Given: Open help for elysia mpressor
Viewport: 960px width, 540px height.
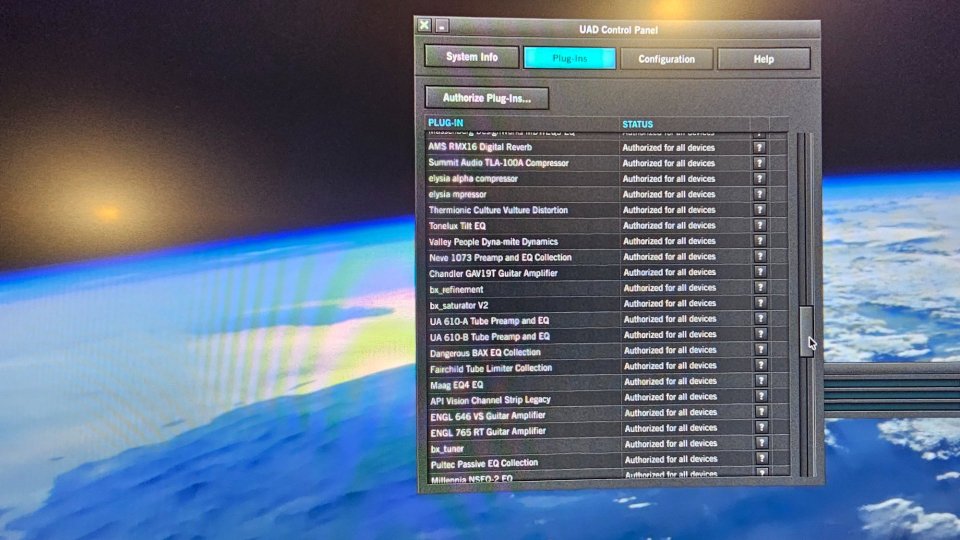Looking at the screenshot, I should click(759, 194).
